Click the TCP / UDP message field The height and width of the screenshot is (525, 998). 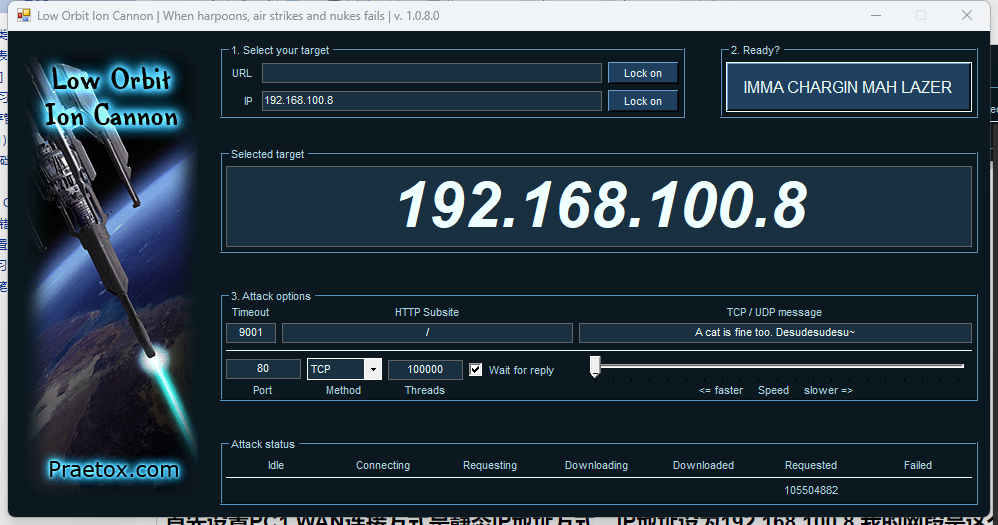pos(775,332)
